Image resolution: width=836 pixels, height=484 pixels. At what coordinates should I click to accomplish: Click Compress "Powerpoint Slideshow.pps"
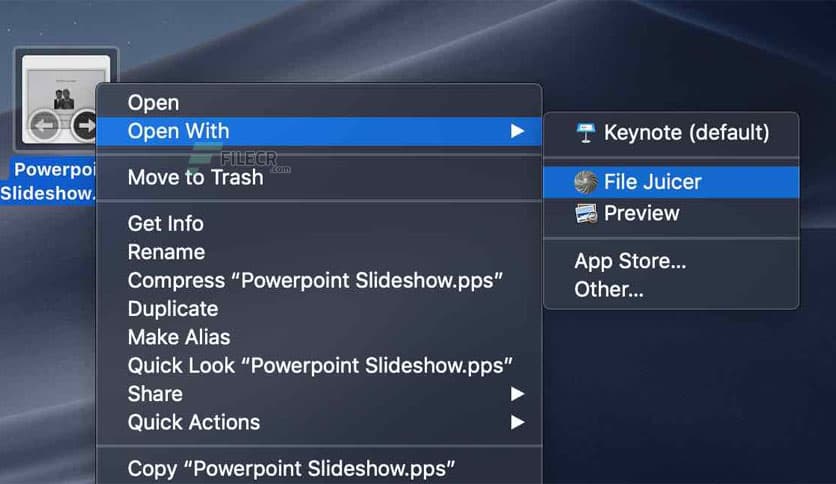[x=319, y=280]
